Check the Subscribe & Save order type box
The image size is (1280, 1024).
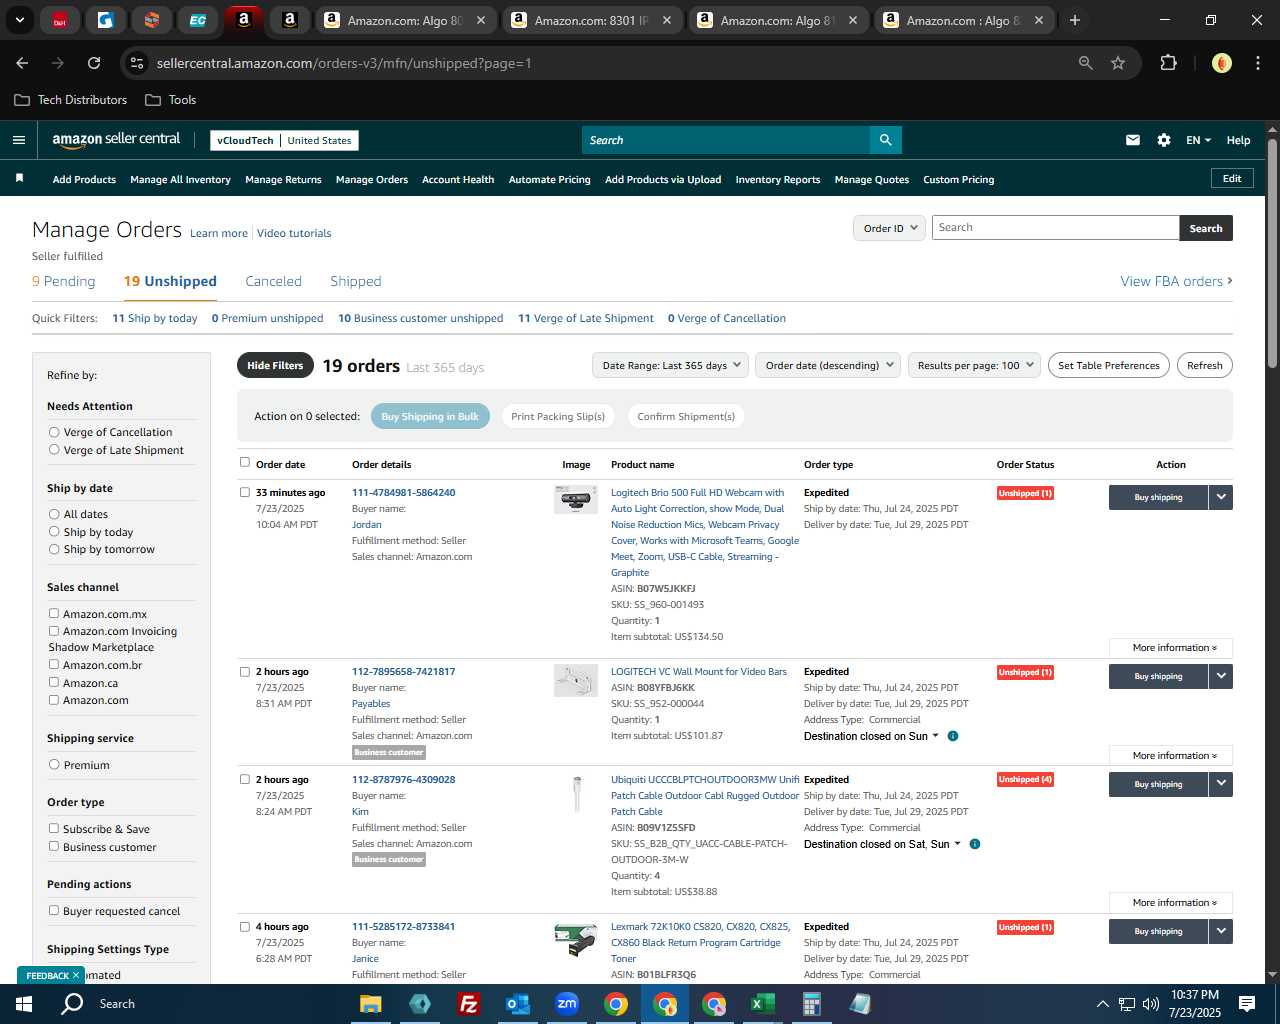click(54, 829)
